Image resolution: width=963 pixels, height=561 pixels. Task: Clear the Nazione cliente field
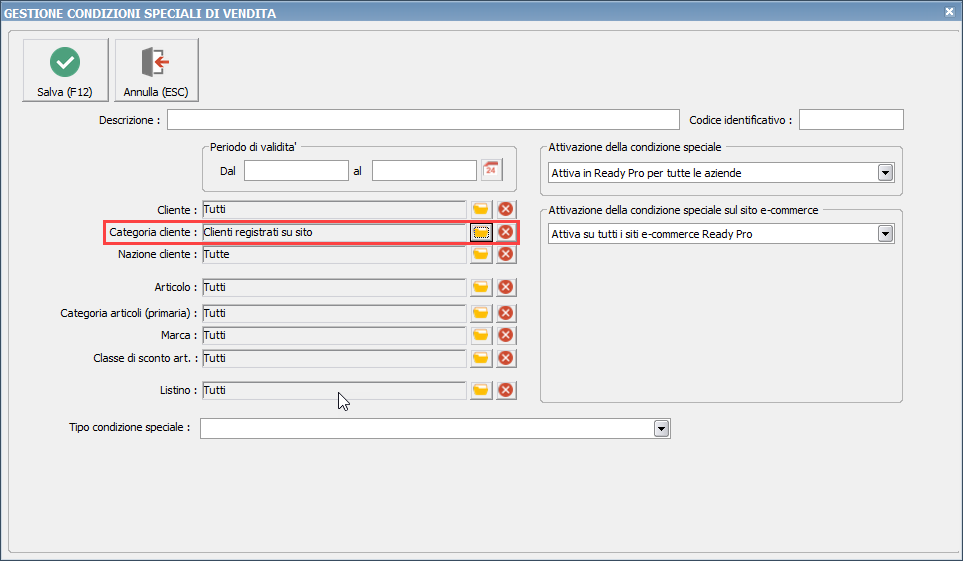click(505, 254)
